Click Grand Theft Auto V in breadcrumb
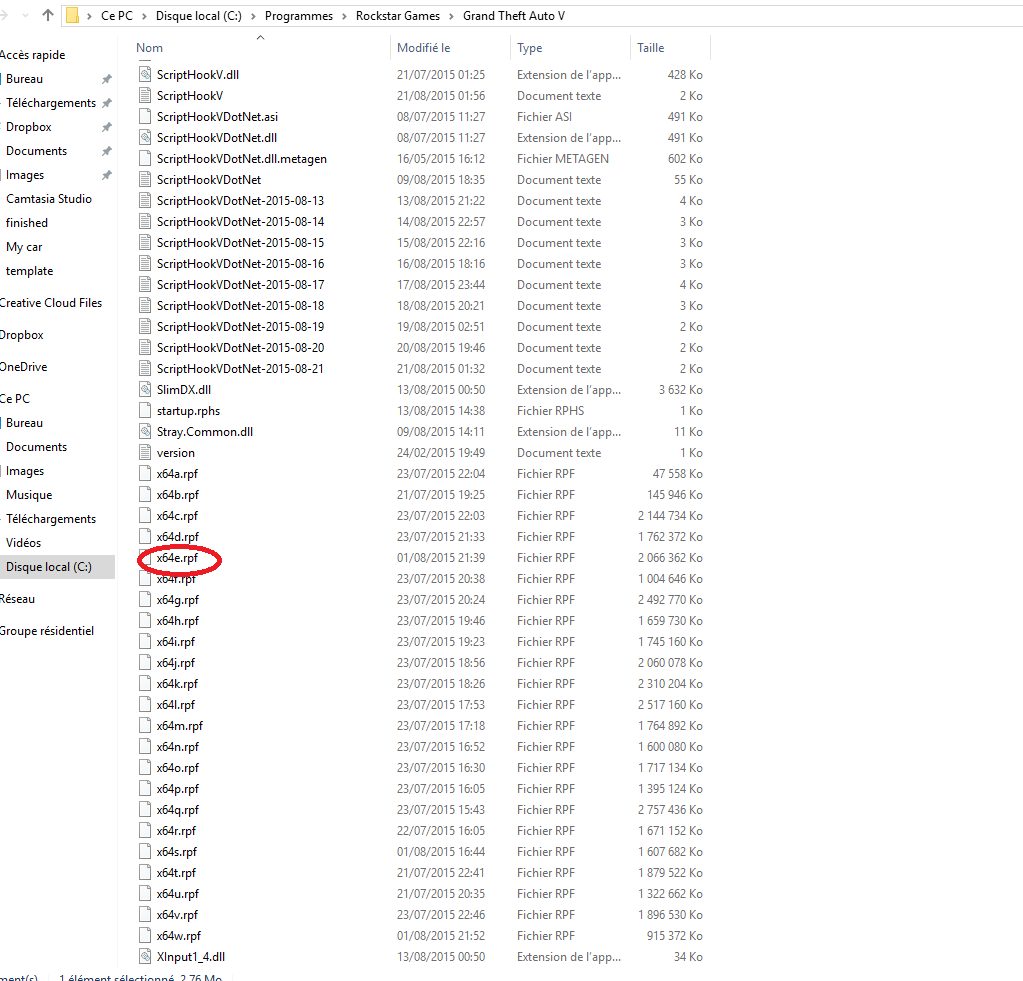 pos(513,16)
